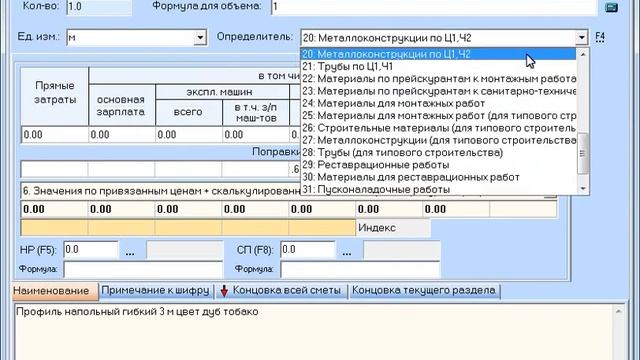Click the Формула для объема input field
The image size is (640, 360).
(x=434, y=7)
